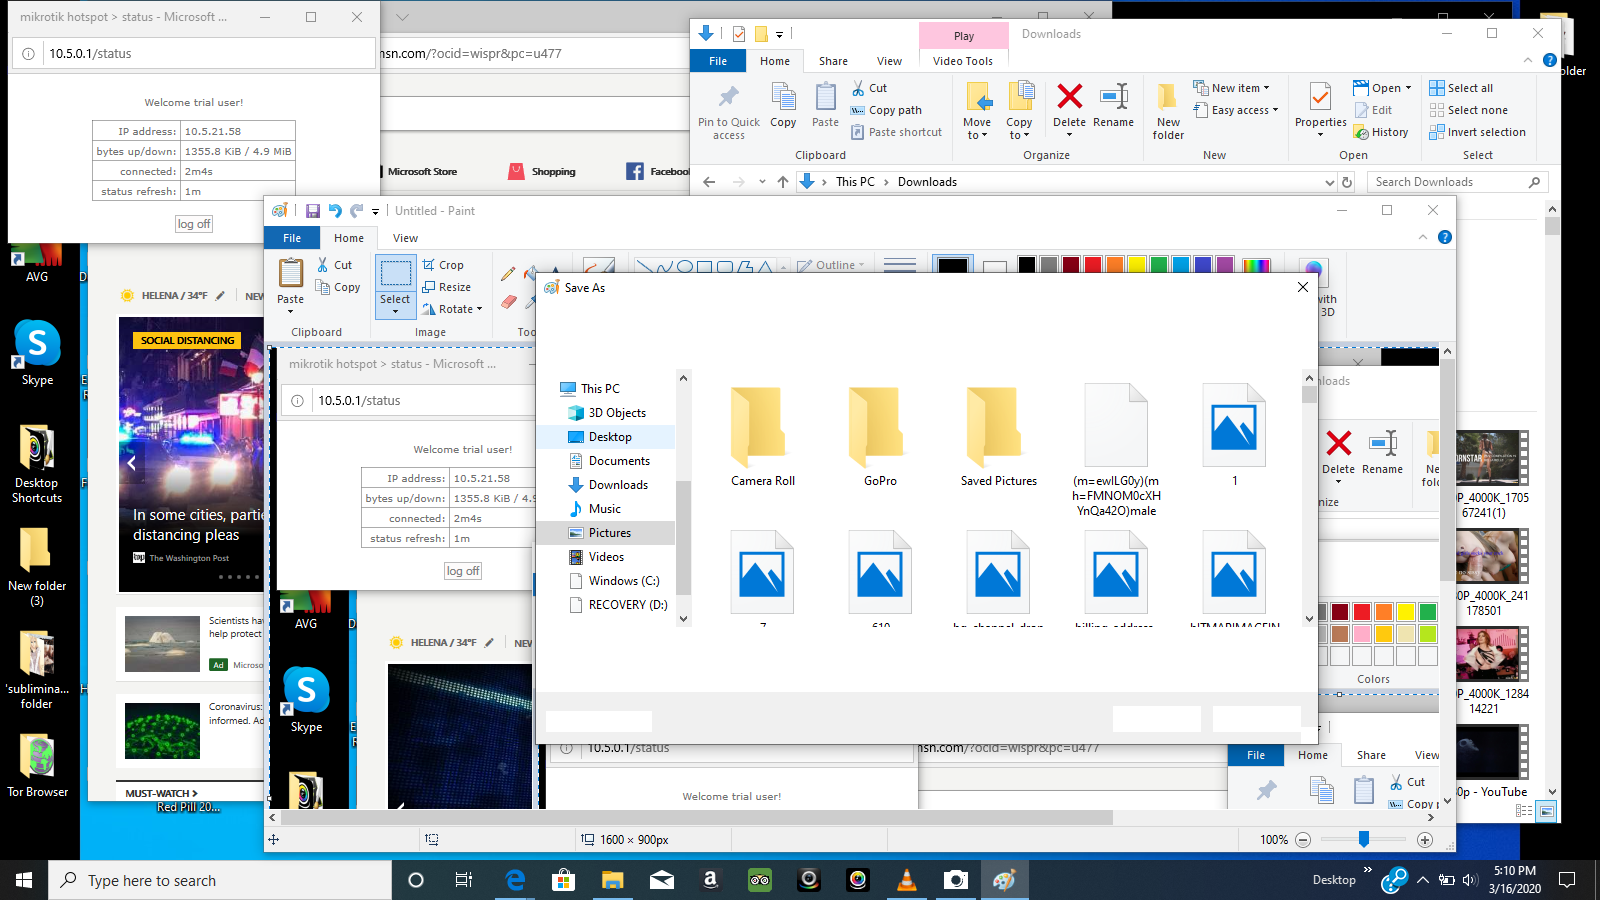Switch Downloads to the details view toggle
Viewport: 1600px width, 900px height.
[x=1524, y=811]
